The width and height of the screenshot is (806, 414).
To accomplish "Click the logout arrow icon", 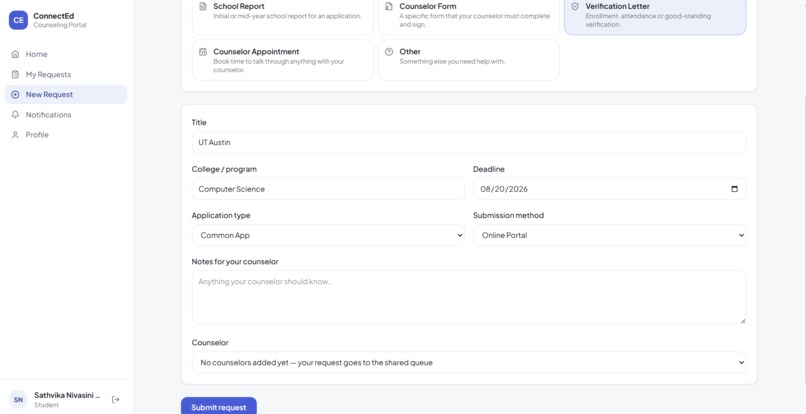I will (116, 400).
